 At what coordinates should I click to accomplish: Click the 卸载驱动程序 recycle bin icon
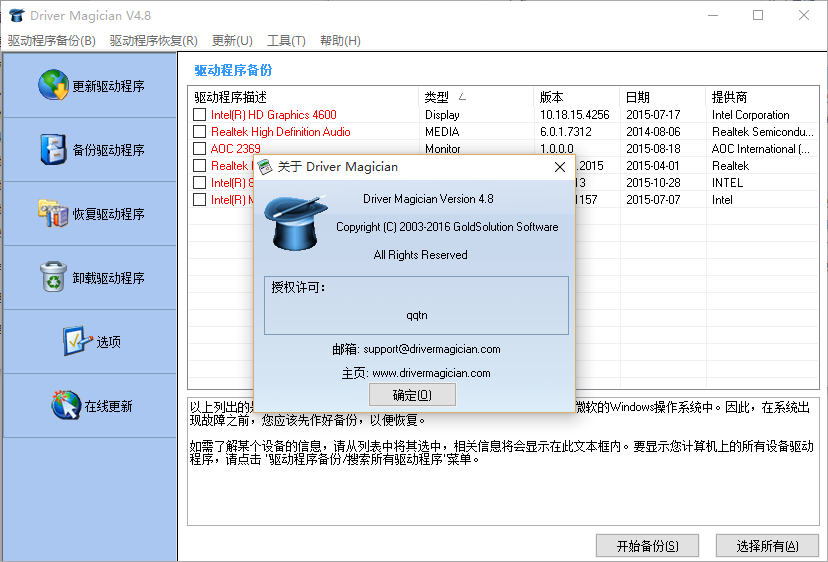click(53, 278)
